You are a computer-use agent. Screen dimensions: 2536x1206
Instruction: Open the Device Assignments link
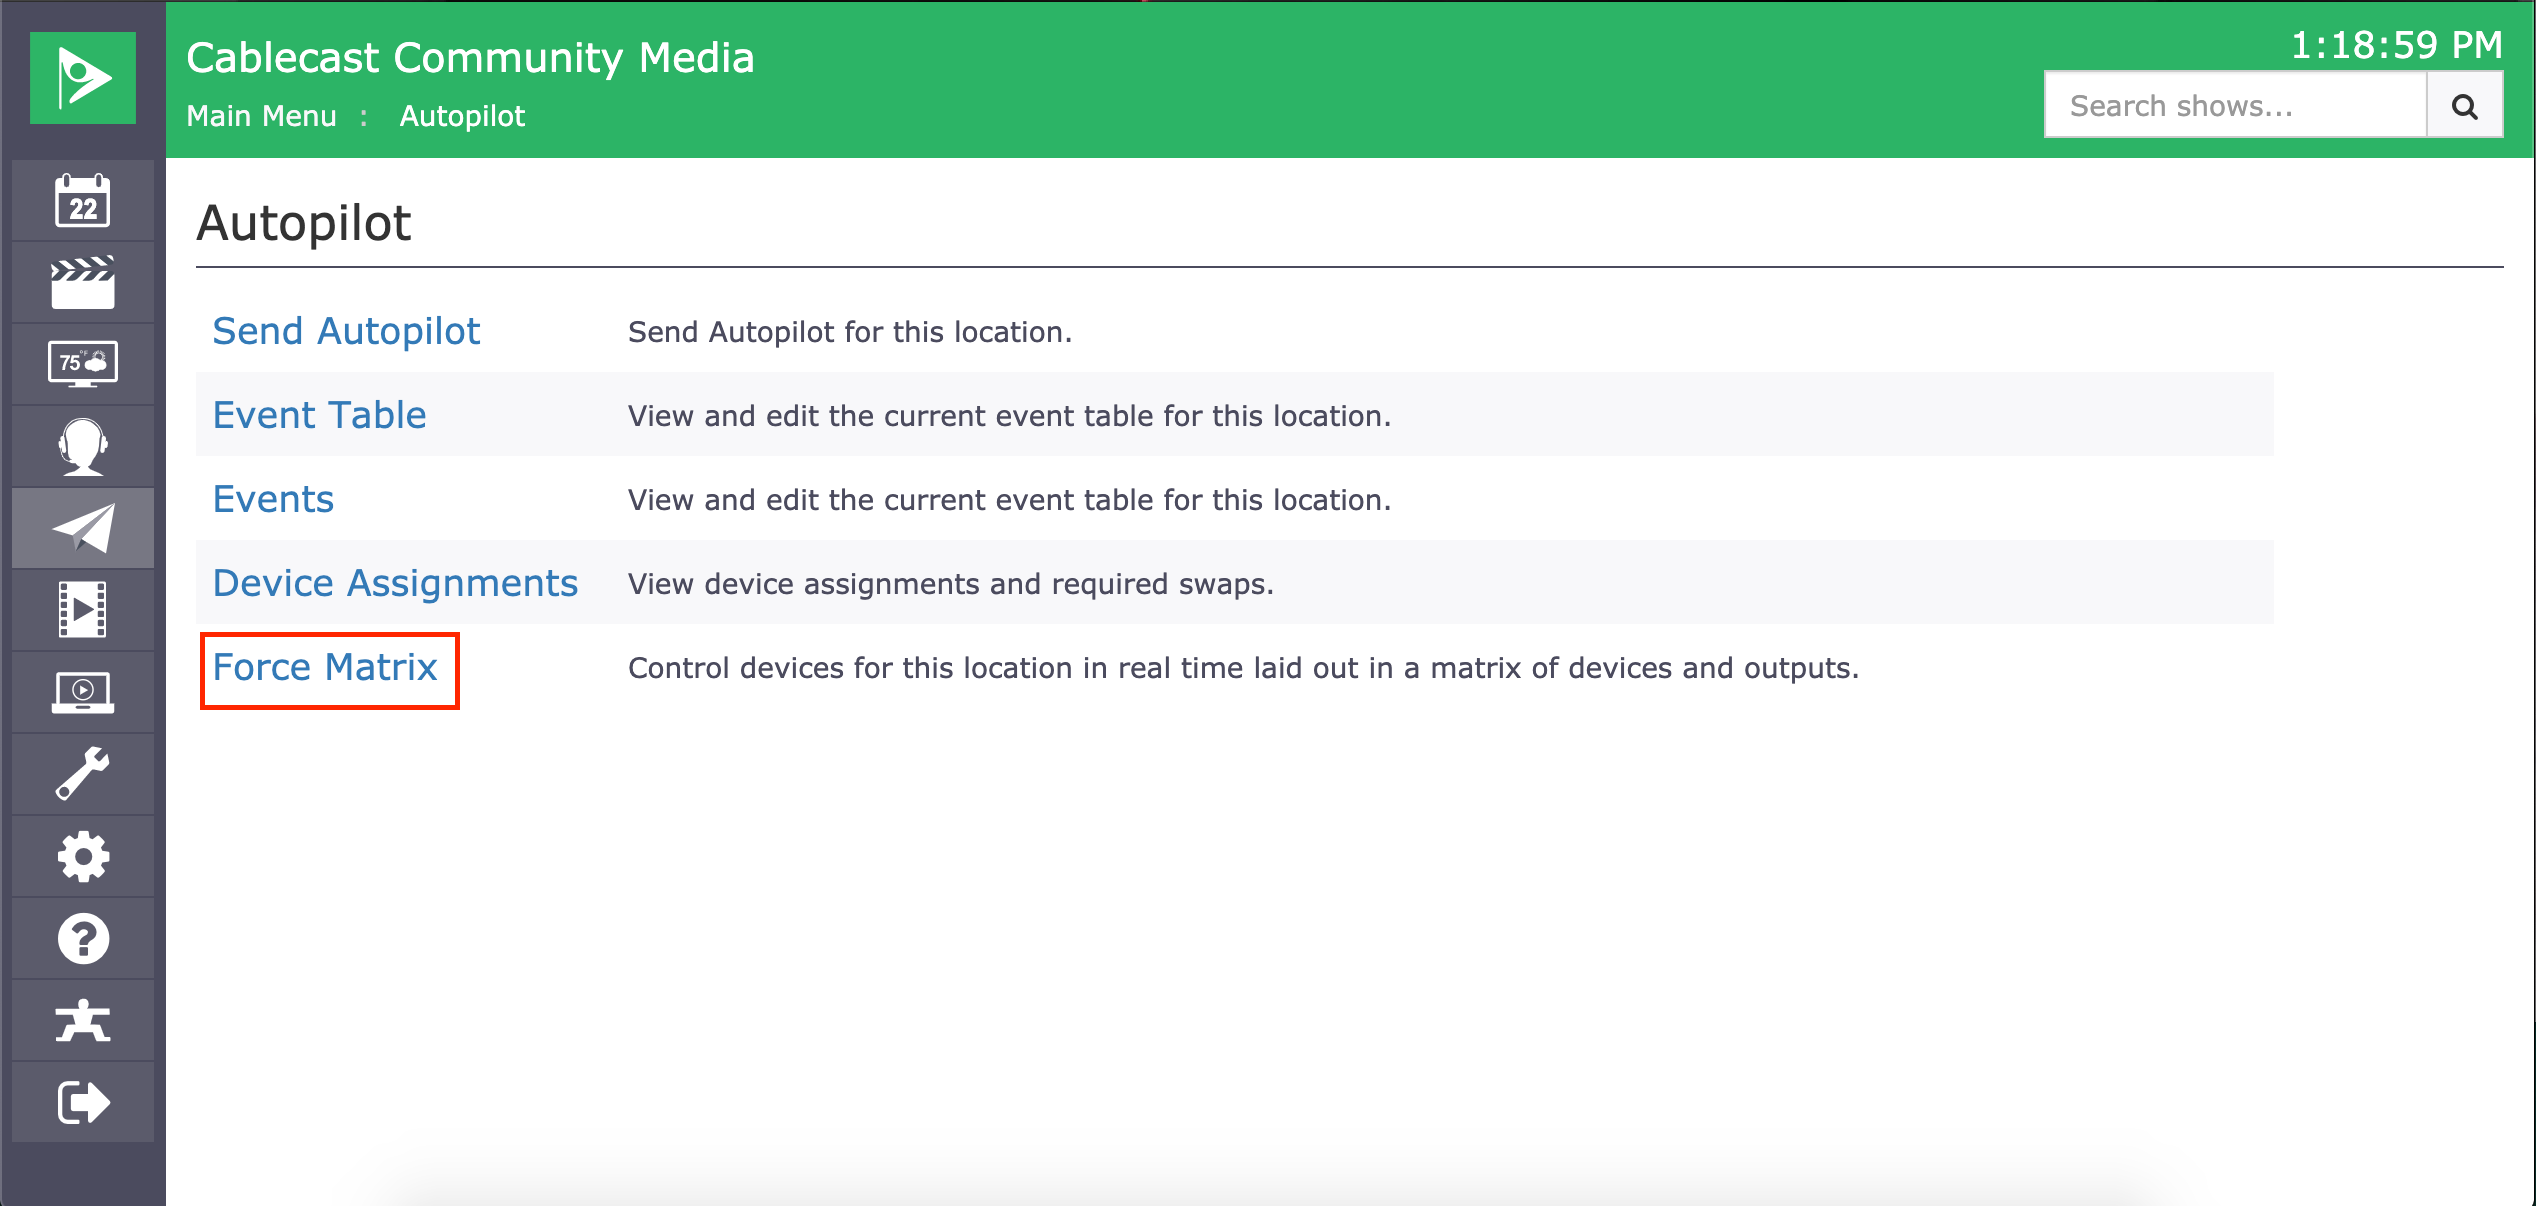coord(395,583)
